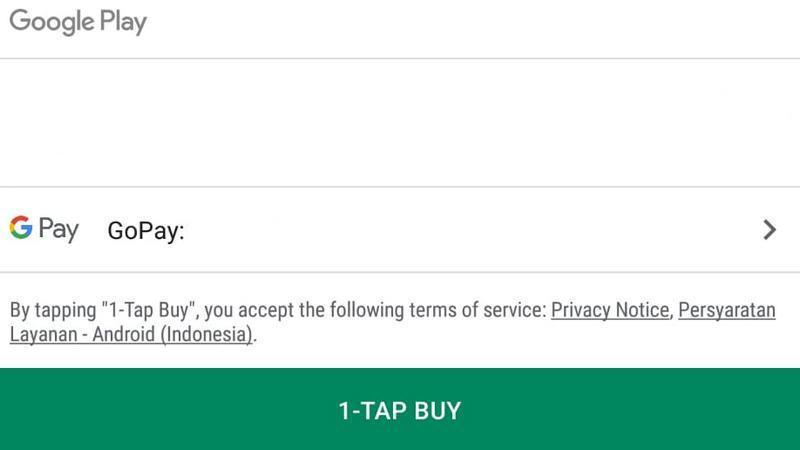The width and height of the screenshot is (800, 450).
Task: Expand payment options via the GoPay chevron
Action: click(x=769, y=230)
